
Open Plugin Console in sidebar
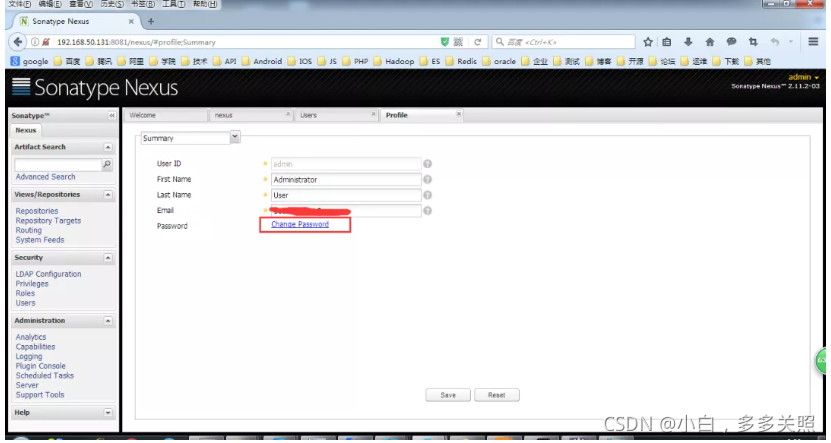(x=40, y=366)
